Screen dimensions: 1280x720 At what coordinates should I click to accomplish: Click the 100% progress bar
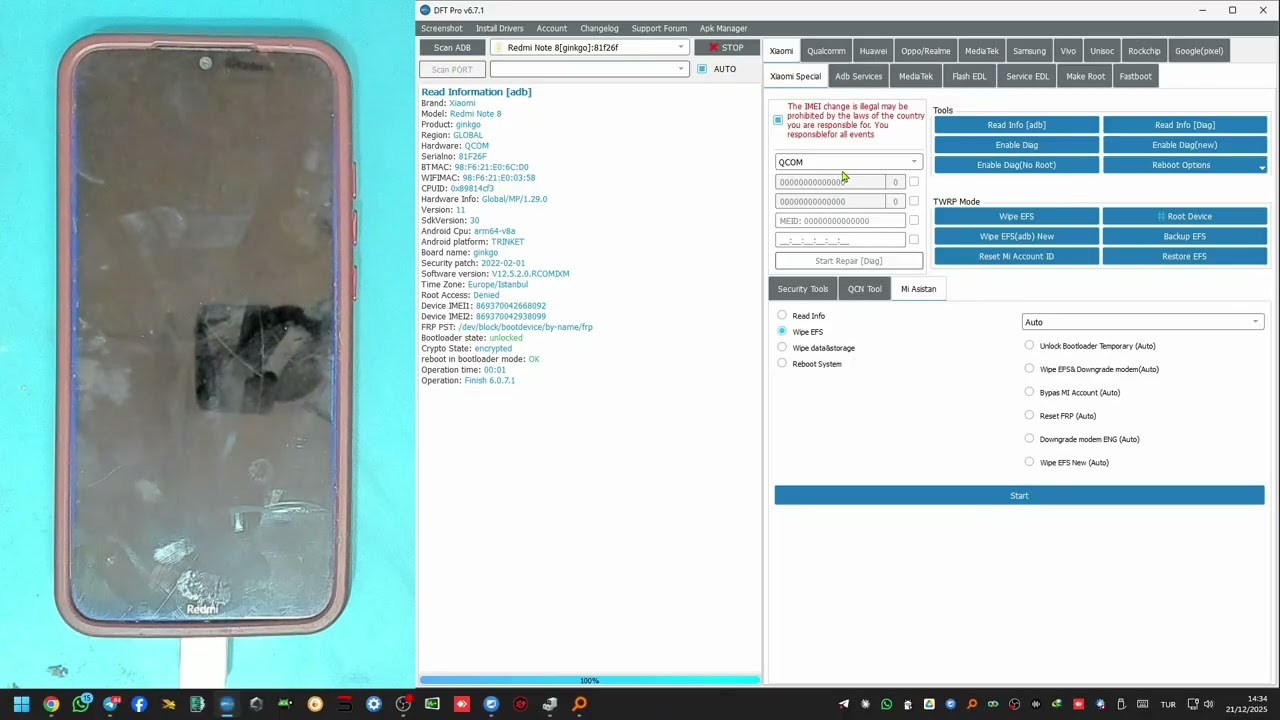tap(589, 680)
